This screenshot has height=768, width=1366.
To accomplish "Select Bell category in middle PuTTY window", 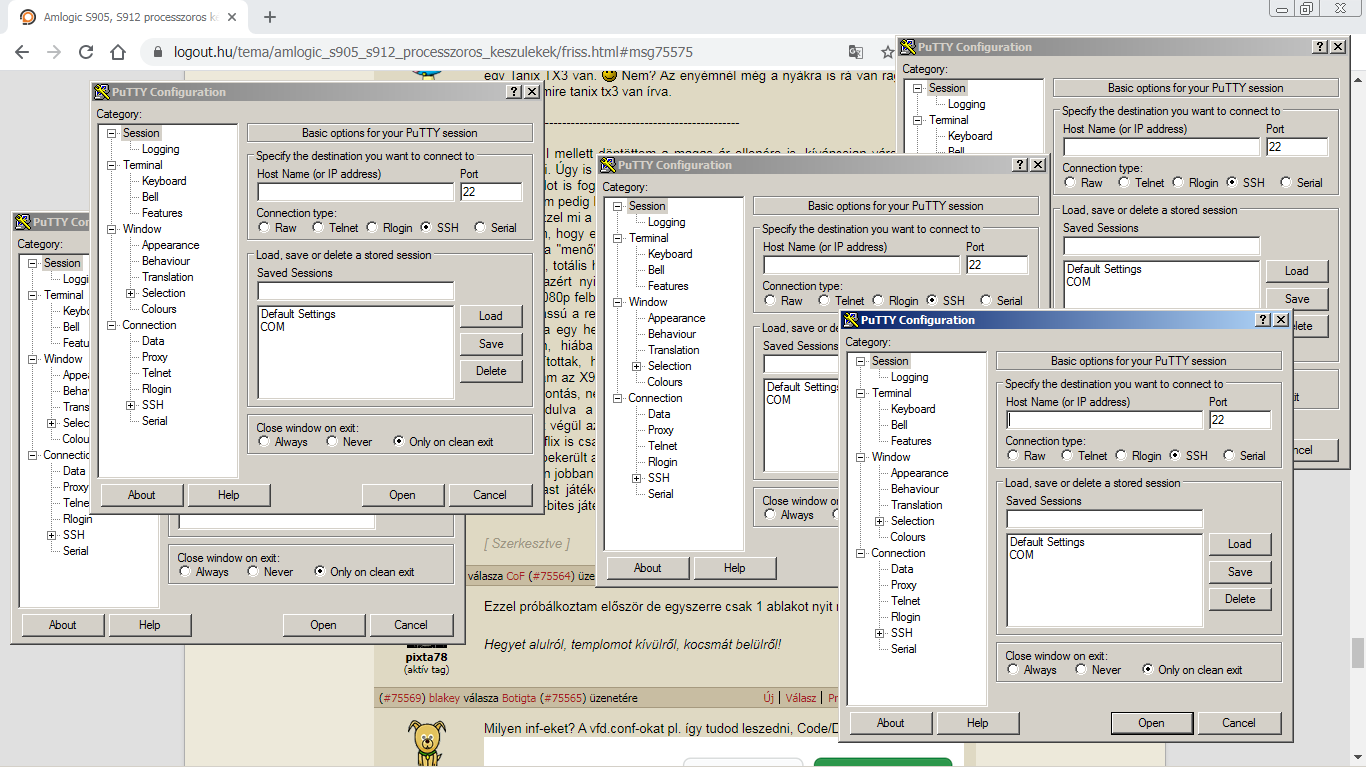I will tap(656, 270).
